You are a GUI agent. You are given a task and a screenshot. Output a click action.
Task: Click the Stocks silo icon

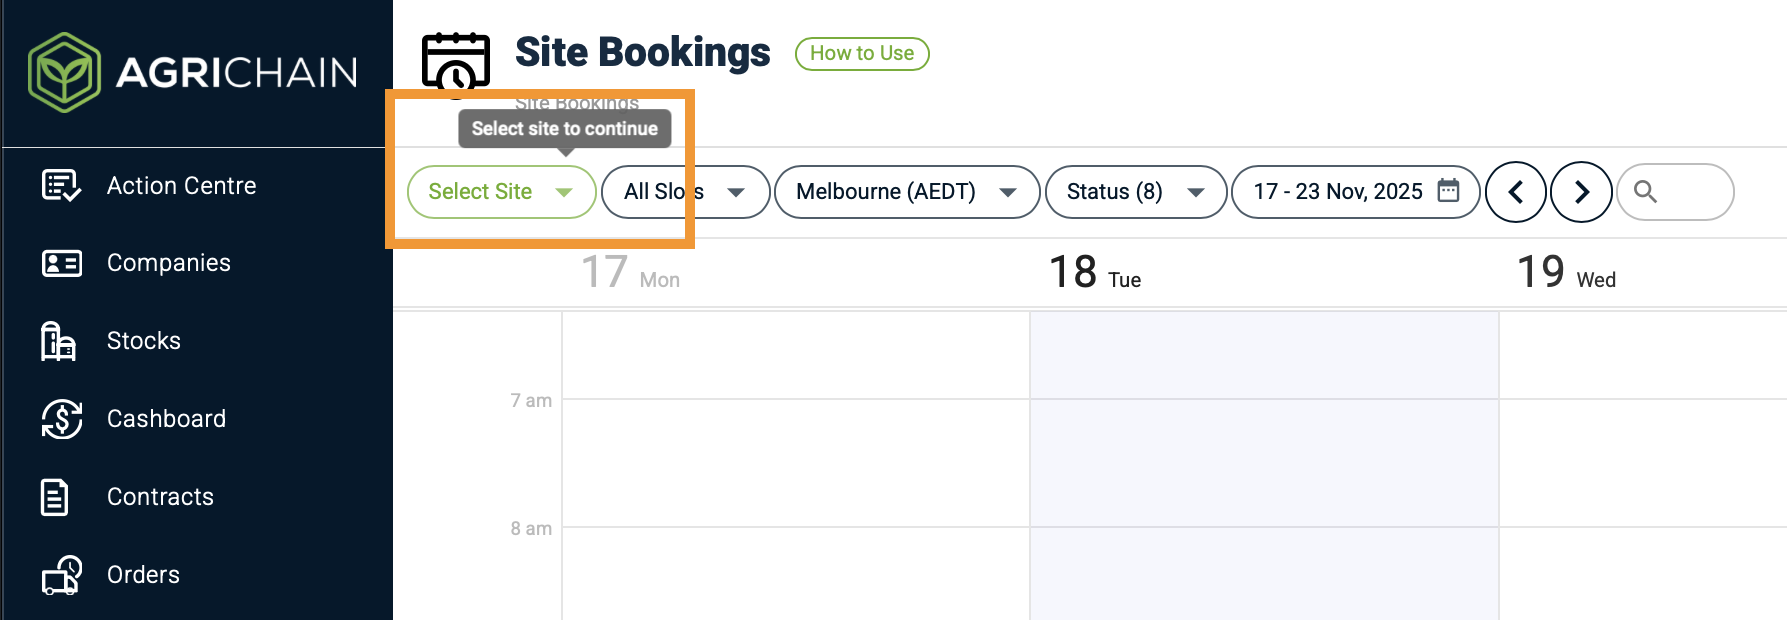tap(58, 341)
